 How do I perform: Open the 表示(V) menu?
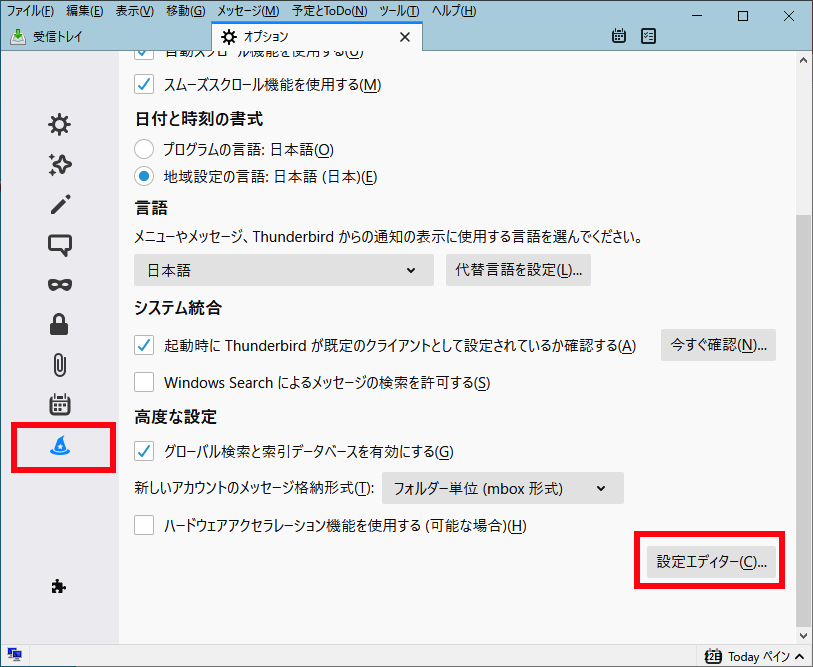click(135, 11)
